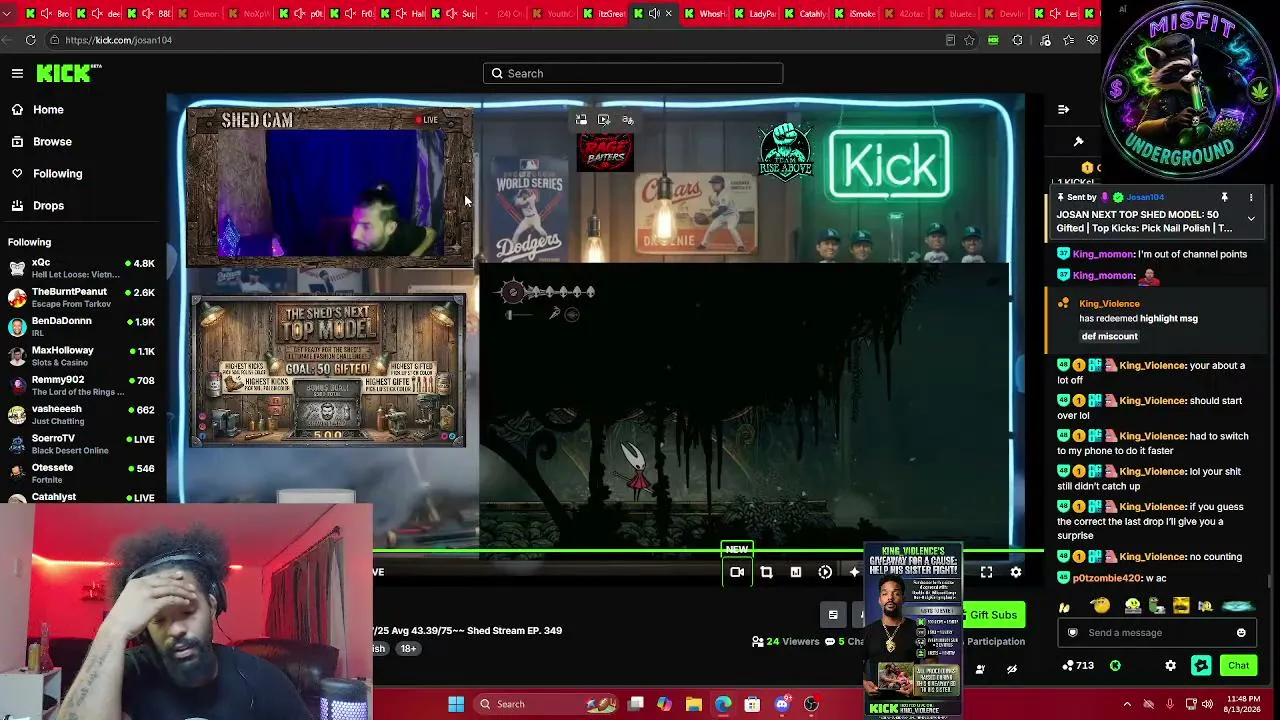
Task: Open Otessete's channel from Following list
Action: click(x=80, y=473)
